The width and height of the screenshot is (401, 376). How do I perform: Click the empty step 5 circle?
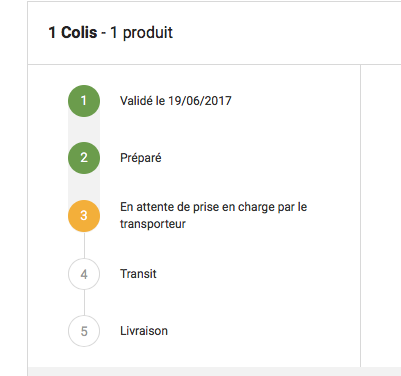click(84, 331)
